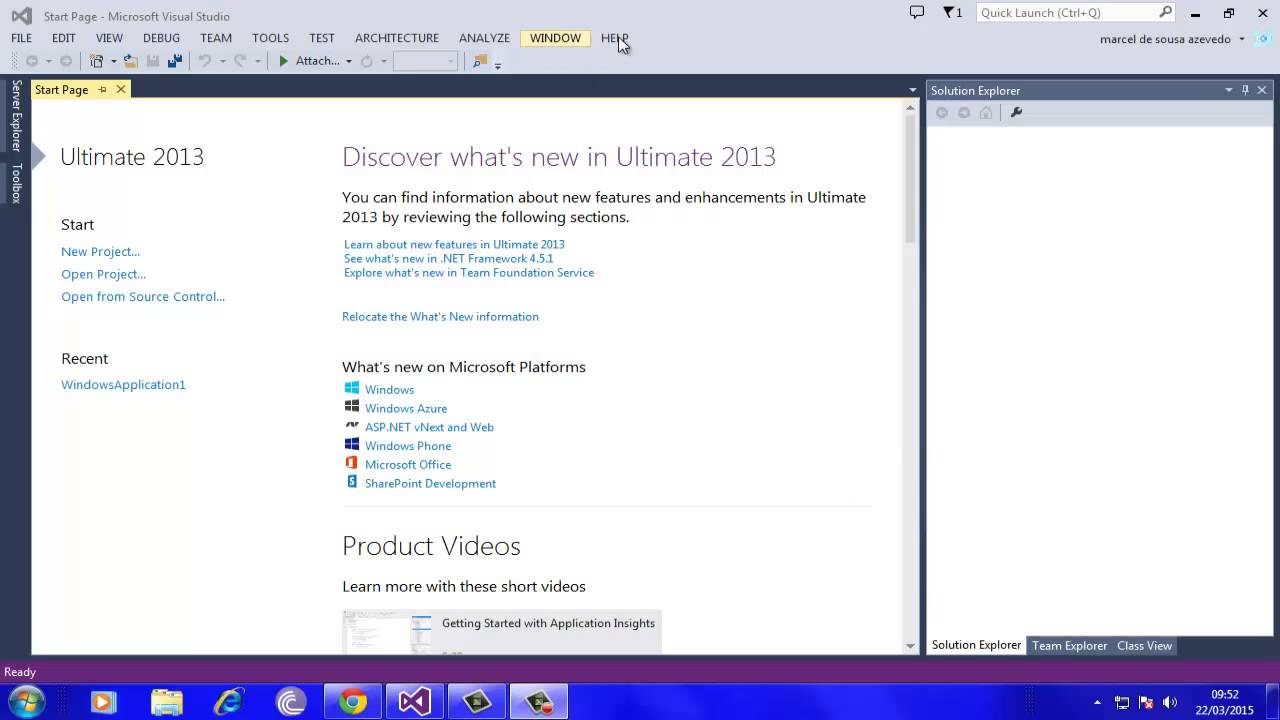Click the Start Page scroll down arrow

click(x=910, y=646)
